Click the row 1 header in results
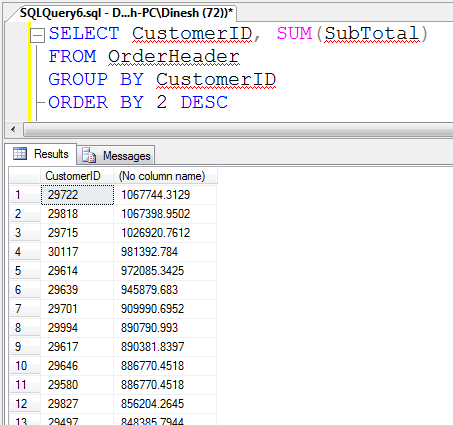The image size is (453, 425). [x=25, y=195]
